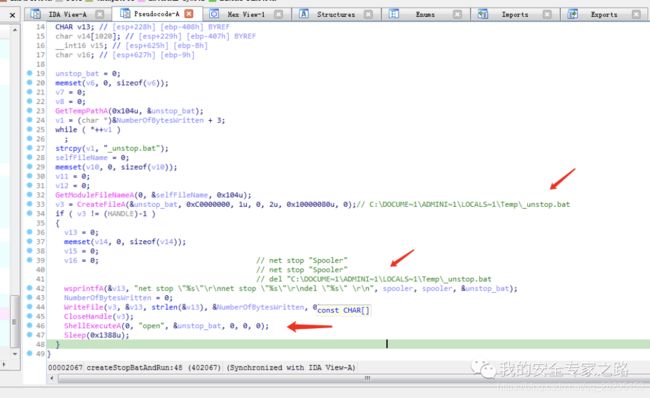Image resolution: width=650 pixels, height=398 pixels.
Task: Toggle breakpoint dot on line 49
Action: pos(30,353)
